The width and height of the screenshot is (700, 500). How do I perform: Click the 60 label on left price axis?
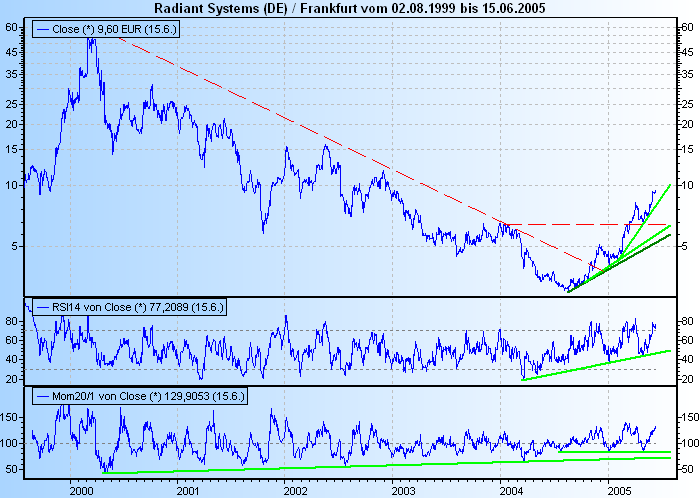coord(12,27)
